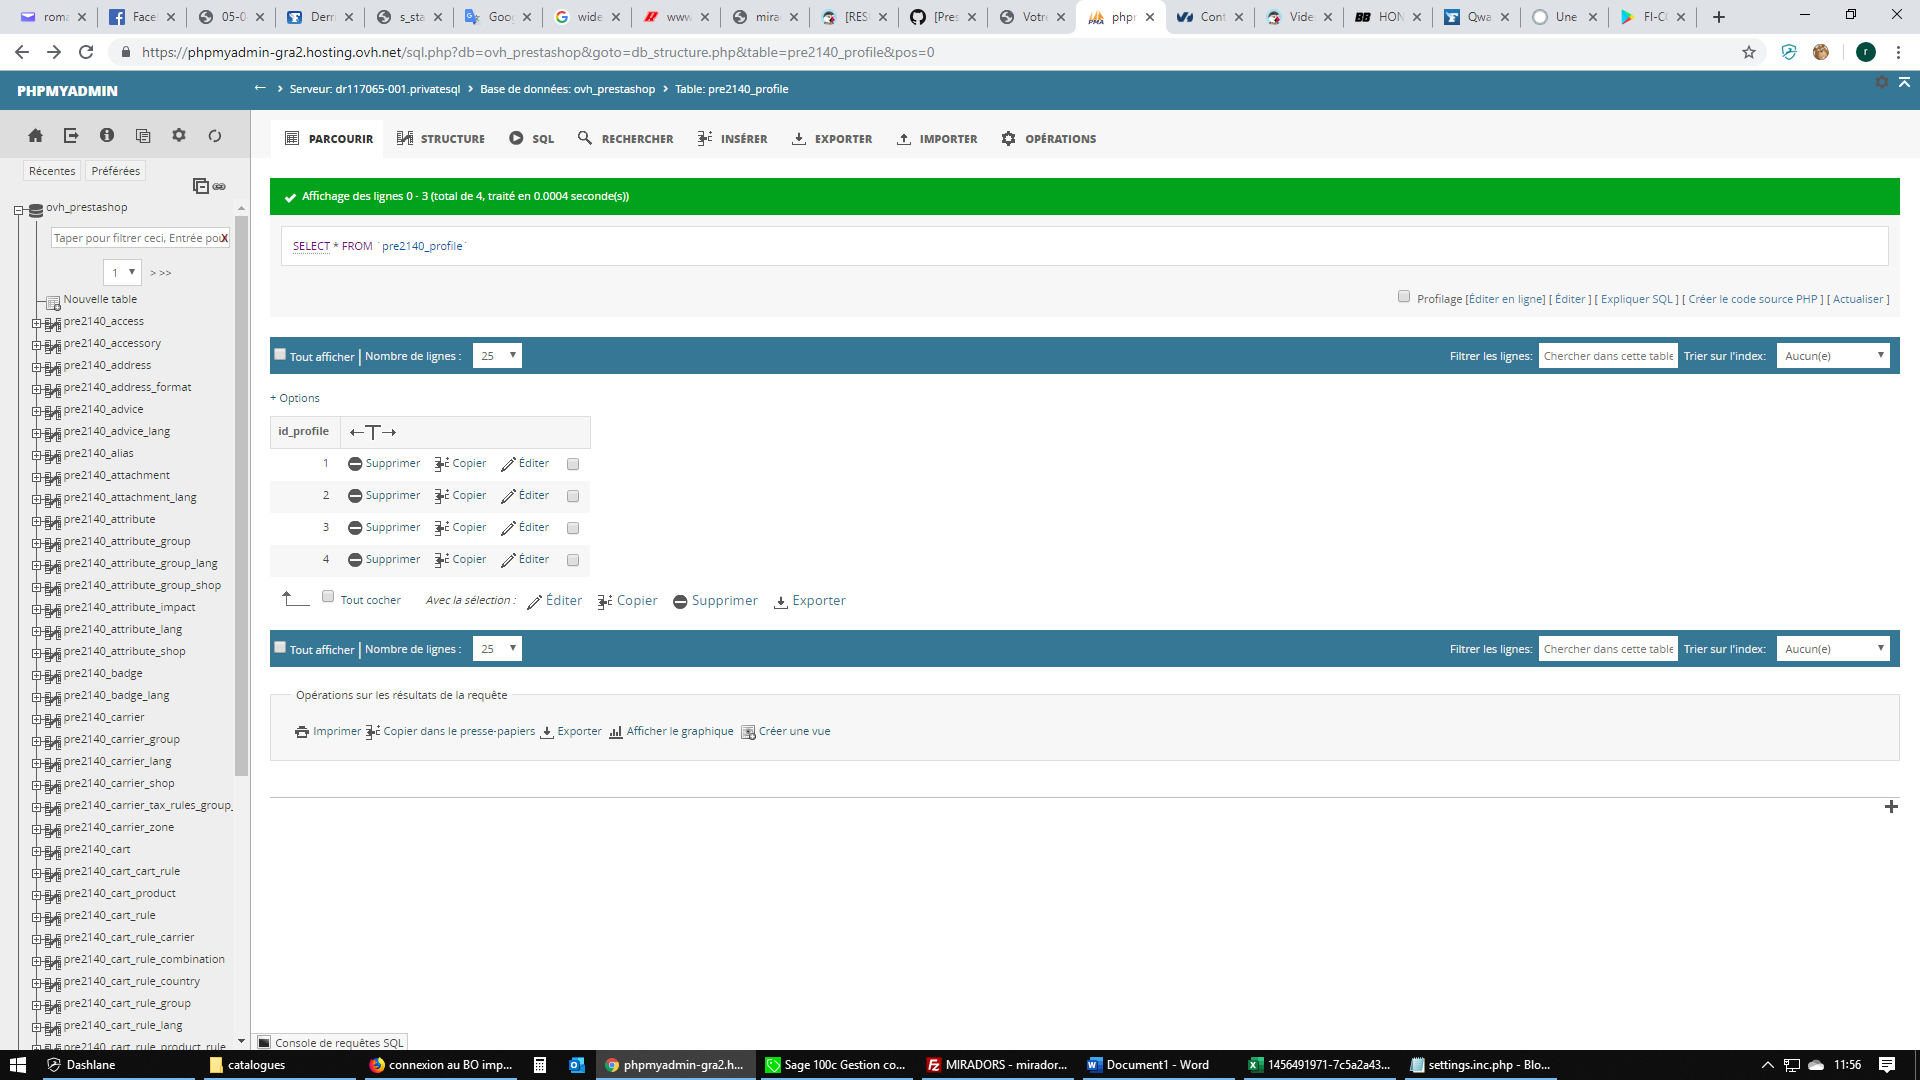
Task: Expand the pre2140_address table node
Action: [37, 366]
